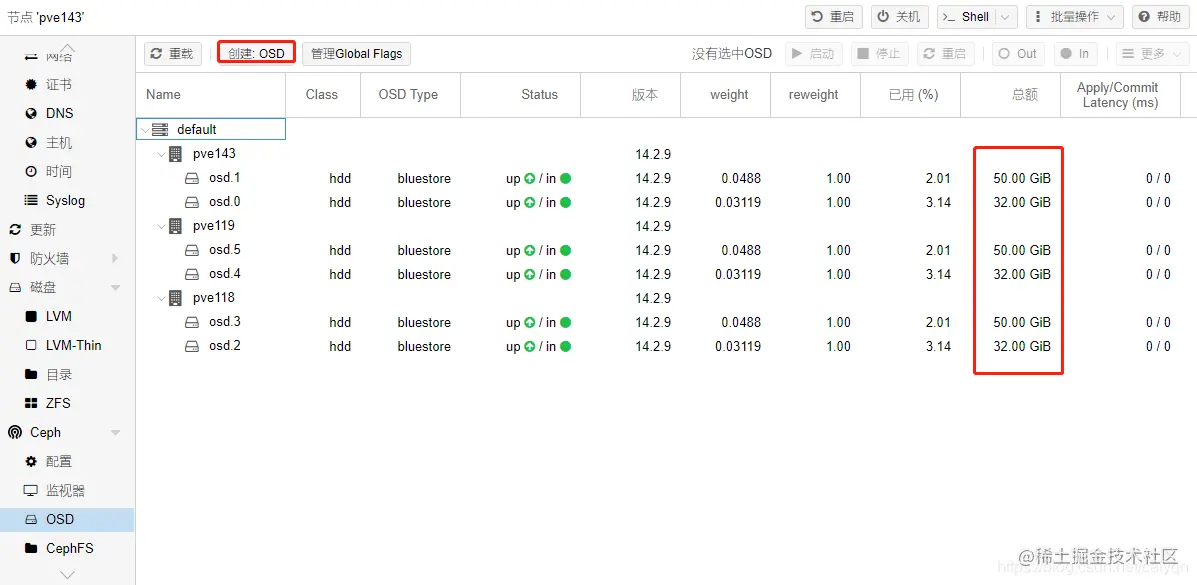This screenshot has width=1197, height=585.
Task: Click the sidebar scroll-down chevron
Action: pyautogui.click(x=67, y=574)
